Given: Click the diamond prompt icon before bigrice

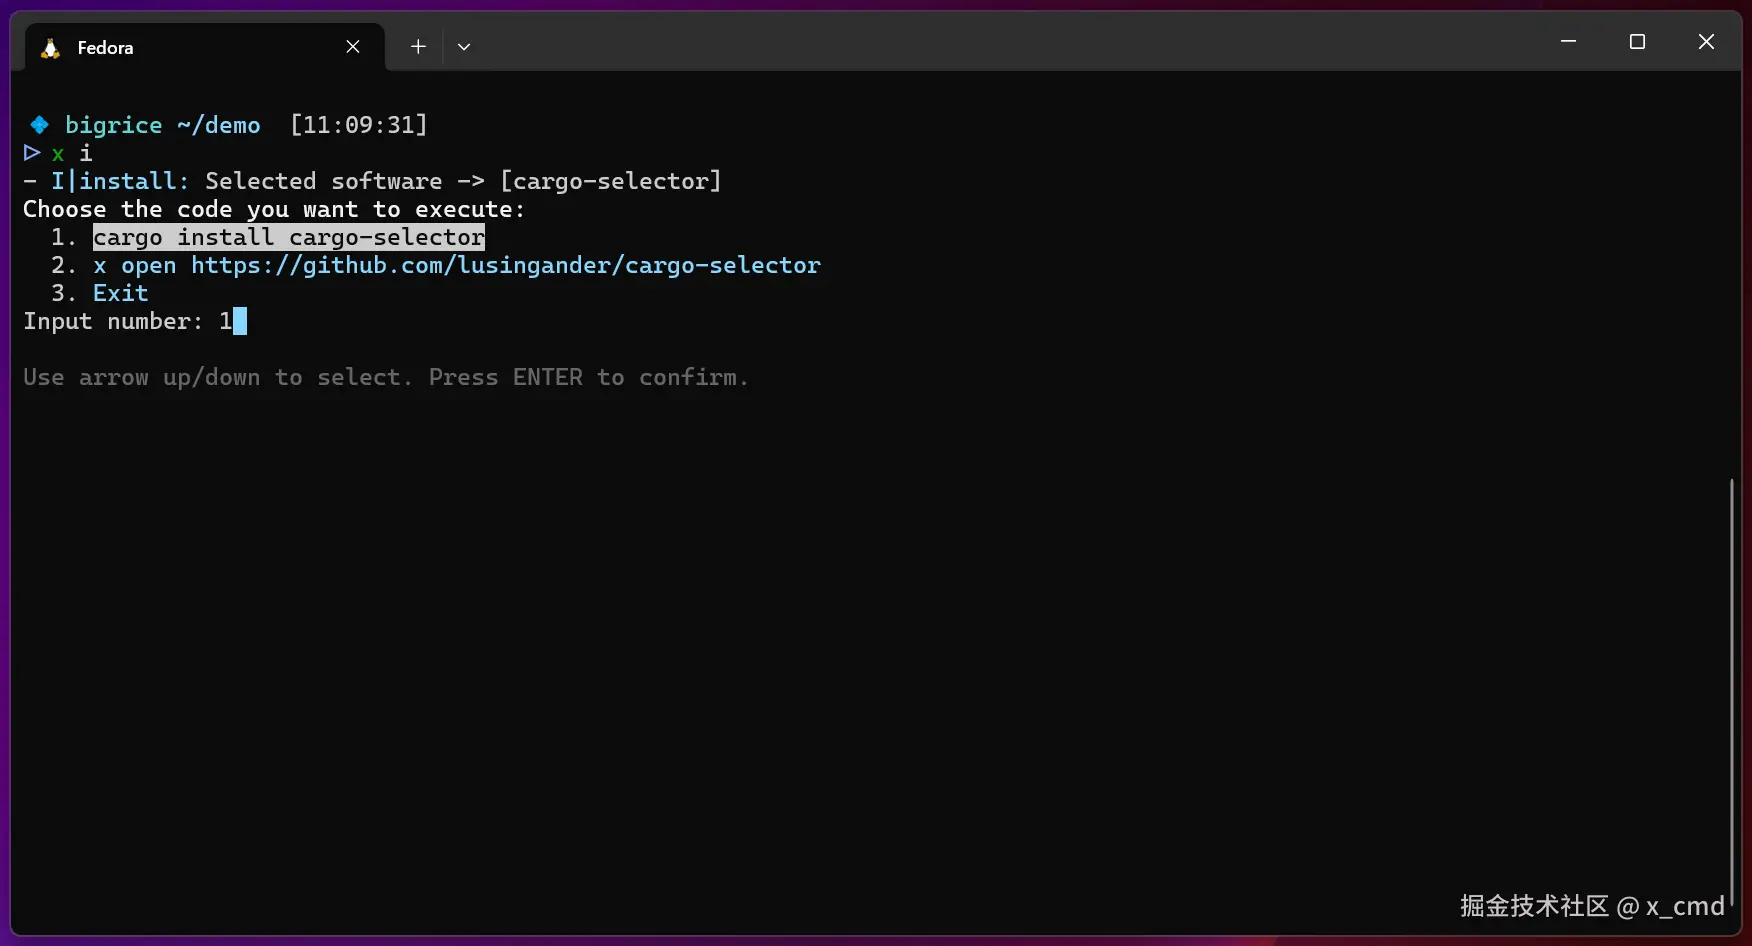Looking at the screenshot, I should tap(38, 124).
